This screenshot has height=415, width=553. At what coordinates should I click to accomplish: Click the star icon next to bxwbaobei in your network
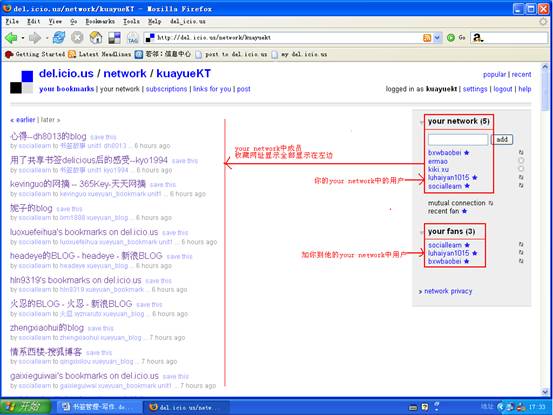tap(466, 153)
